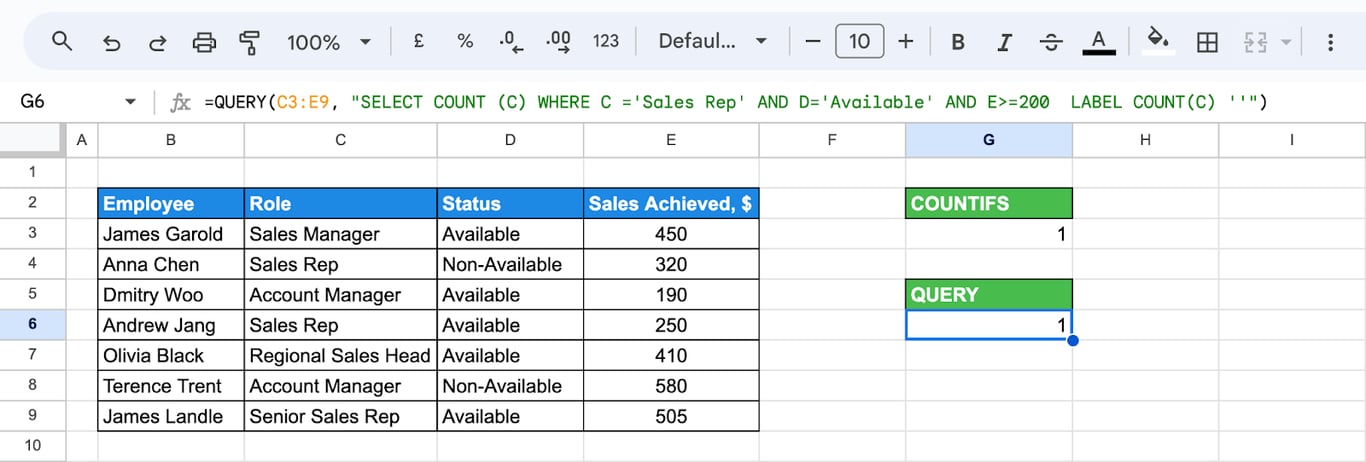This screenshot has width=1366, height=462.
Task: Select column A header
Action: pos(81,141)
